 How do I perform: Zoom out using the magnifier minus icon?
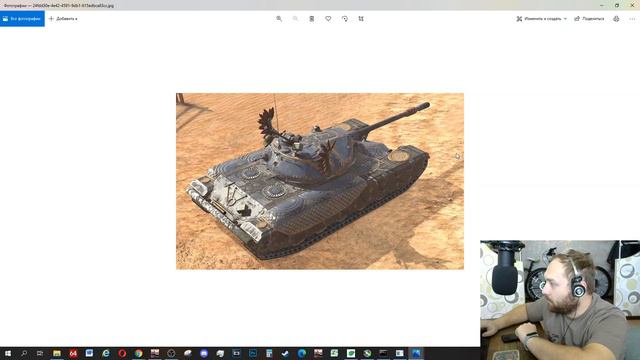pyautogui.click(x=296, y=19)
